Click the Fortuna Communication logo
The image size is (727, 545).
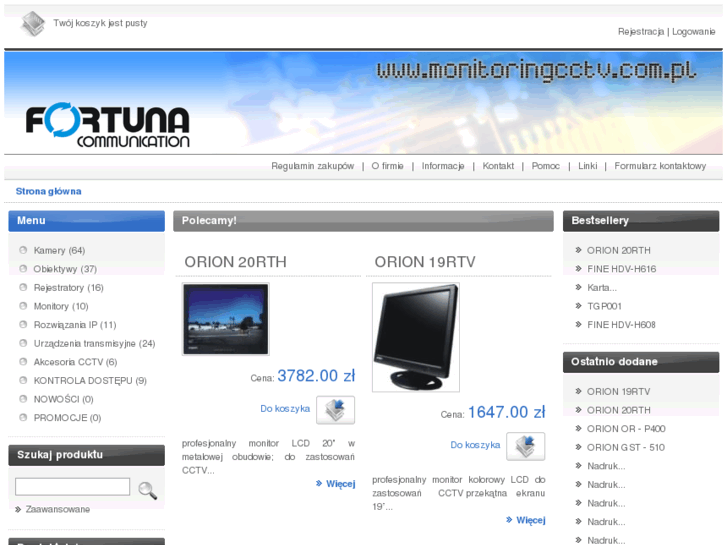pyautogui.click(x=108, y=125)
